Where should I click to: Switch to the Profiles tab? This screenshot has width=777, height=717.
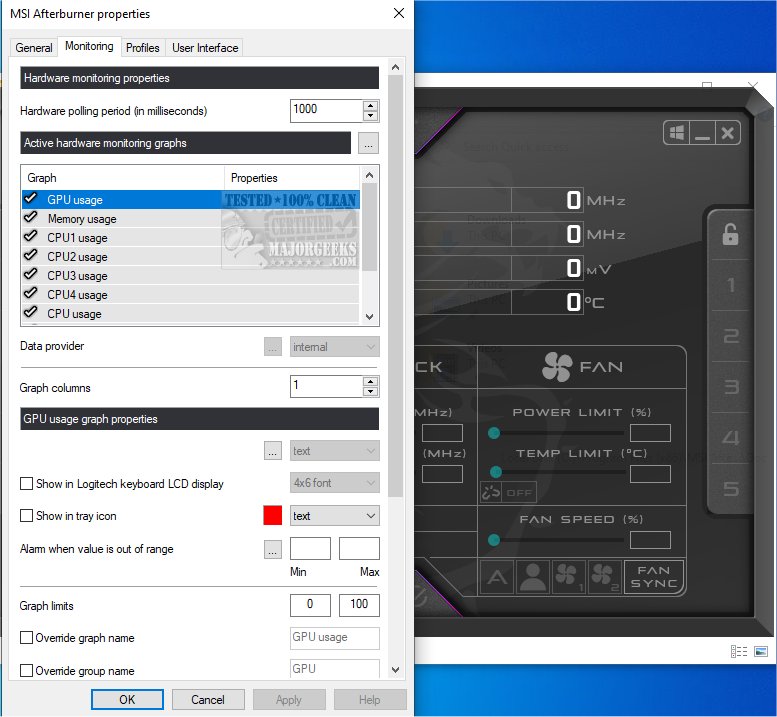(x=143, y=48)
